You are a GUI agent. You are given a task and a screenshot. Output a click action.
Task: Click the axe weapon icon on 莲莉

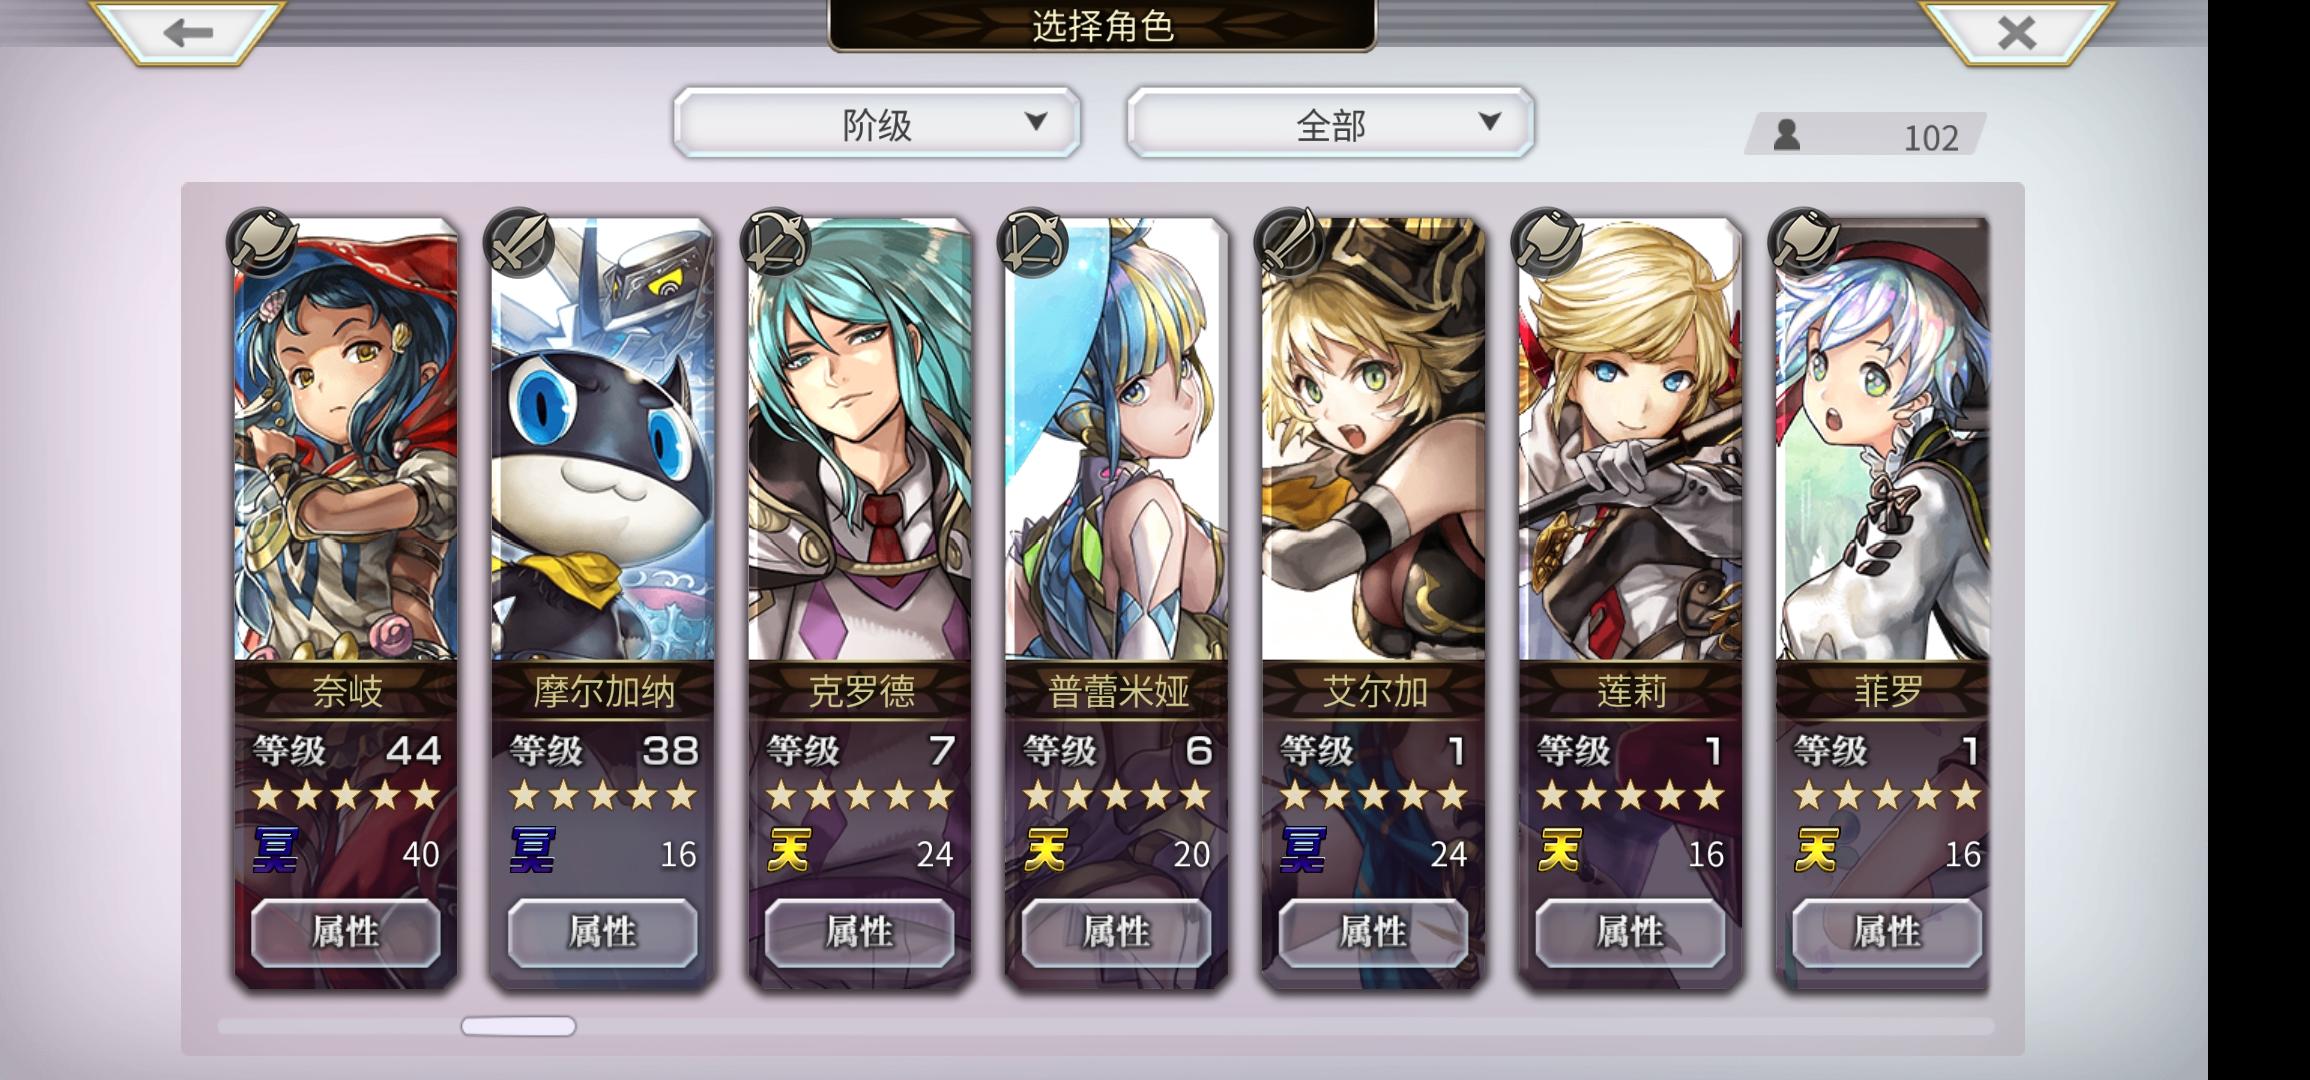1547,241
